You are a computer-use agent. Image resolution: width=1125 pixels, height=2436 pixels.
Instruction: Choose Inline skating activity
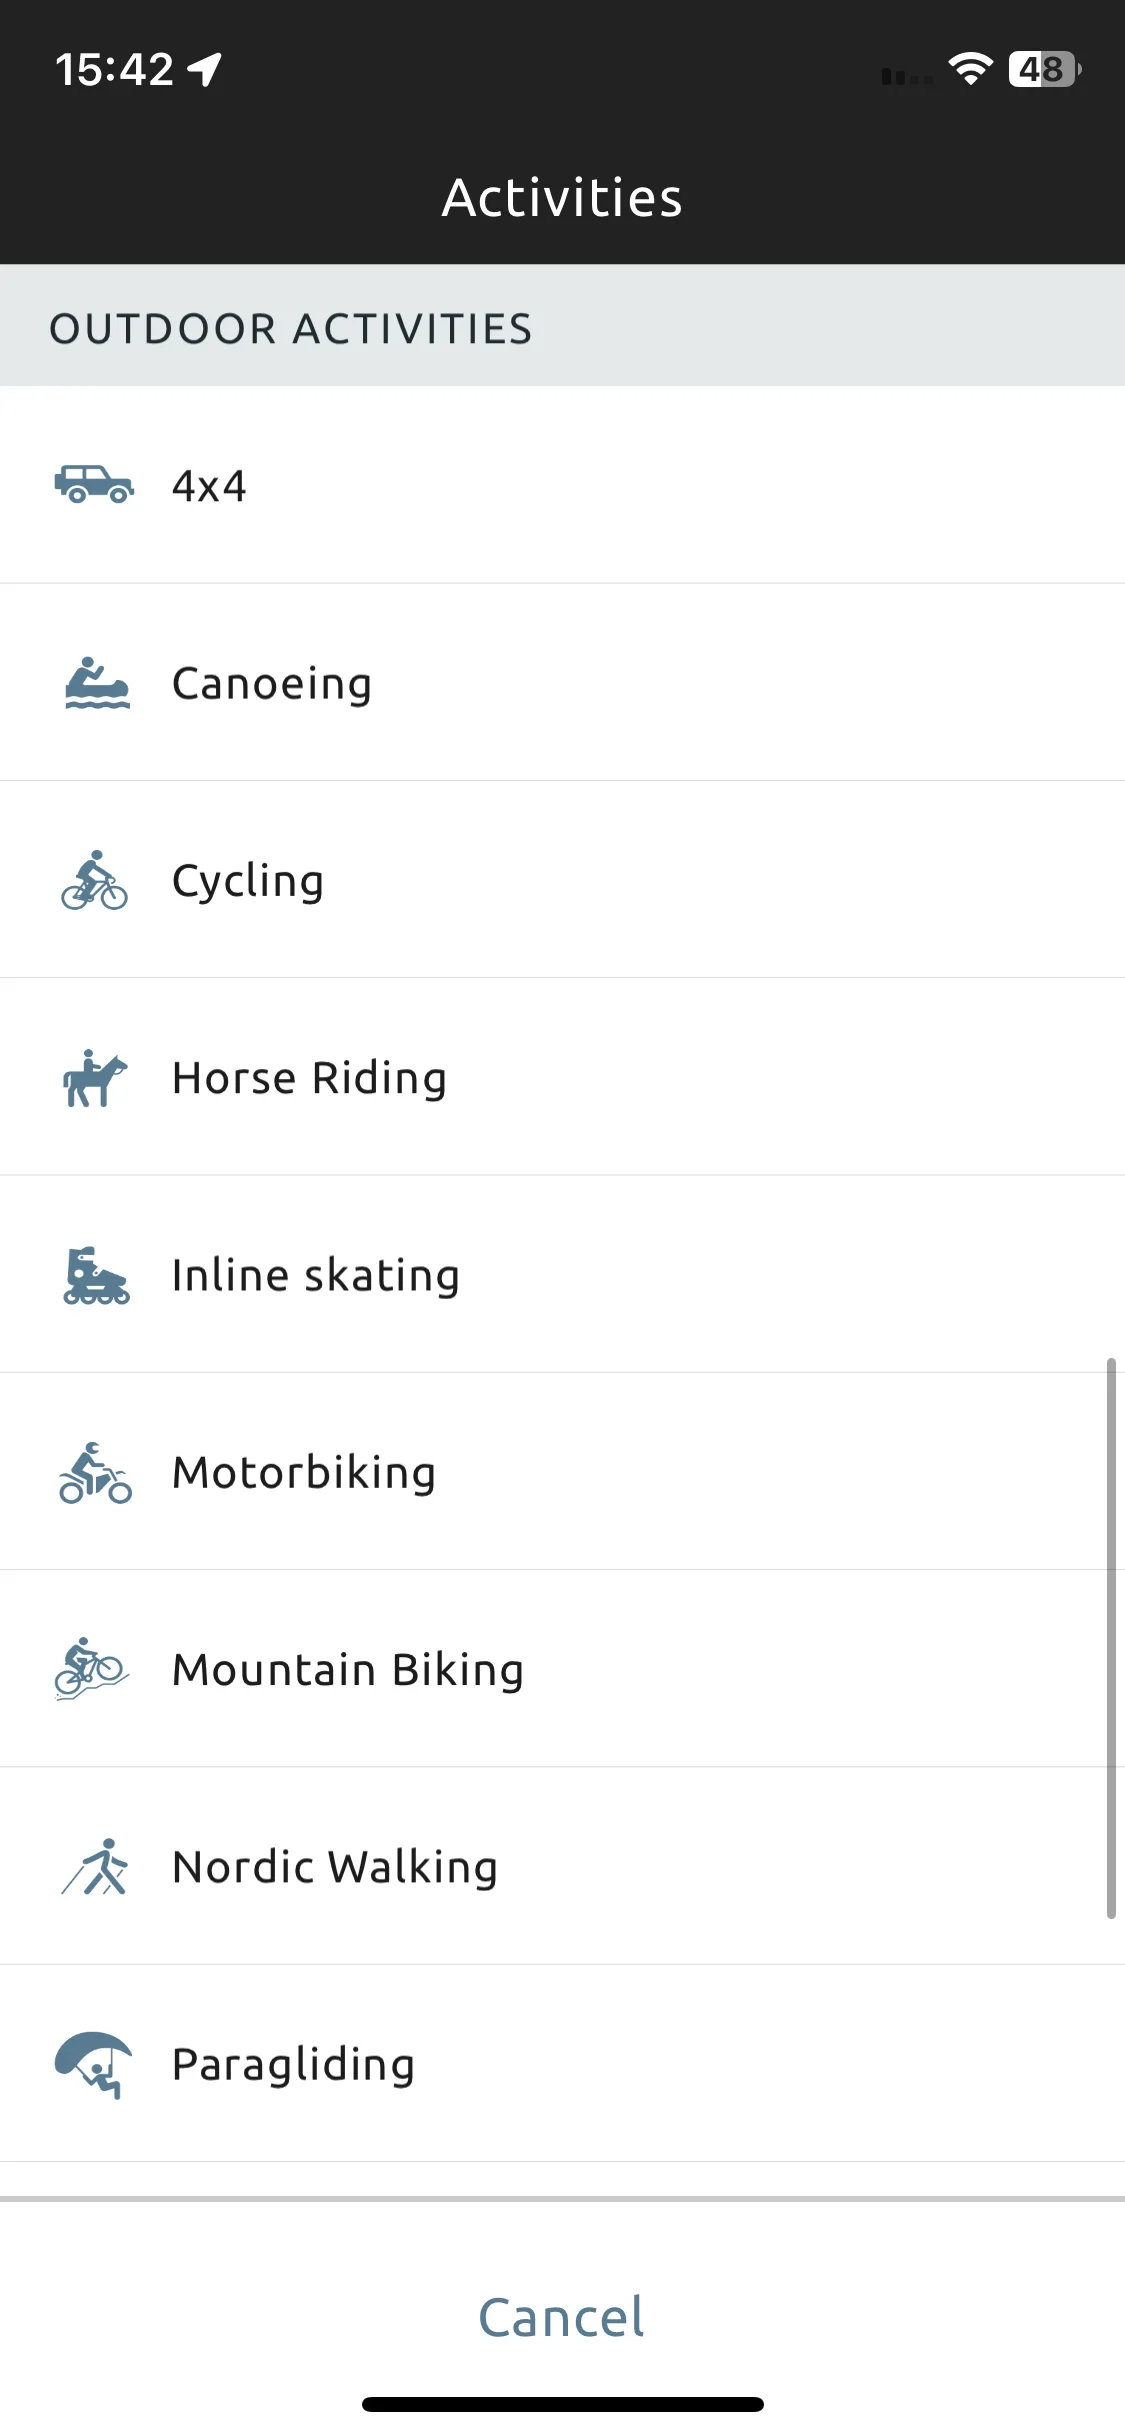pos(562,1275)
